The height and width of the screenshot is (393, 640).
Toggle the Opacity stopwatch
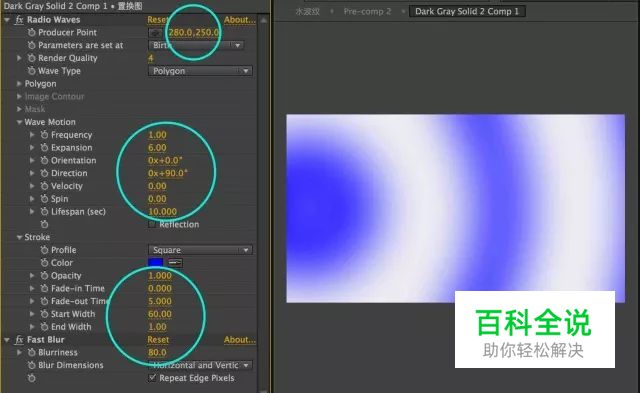44,275
